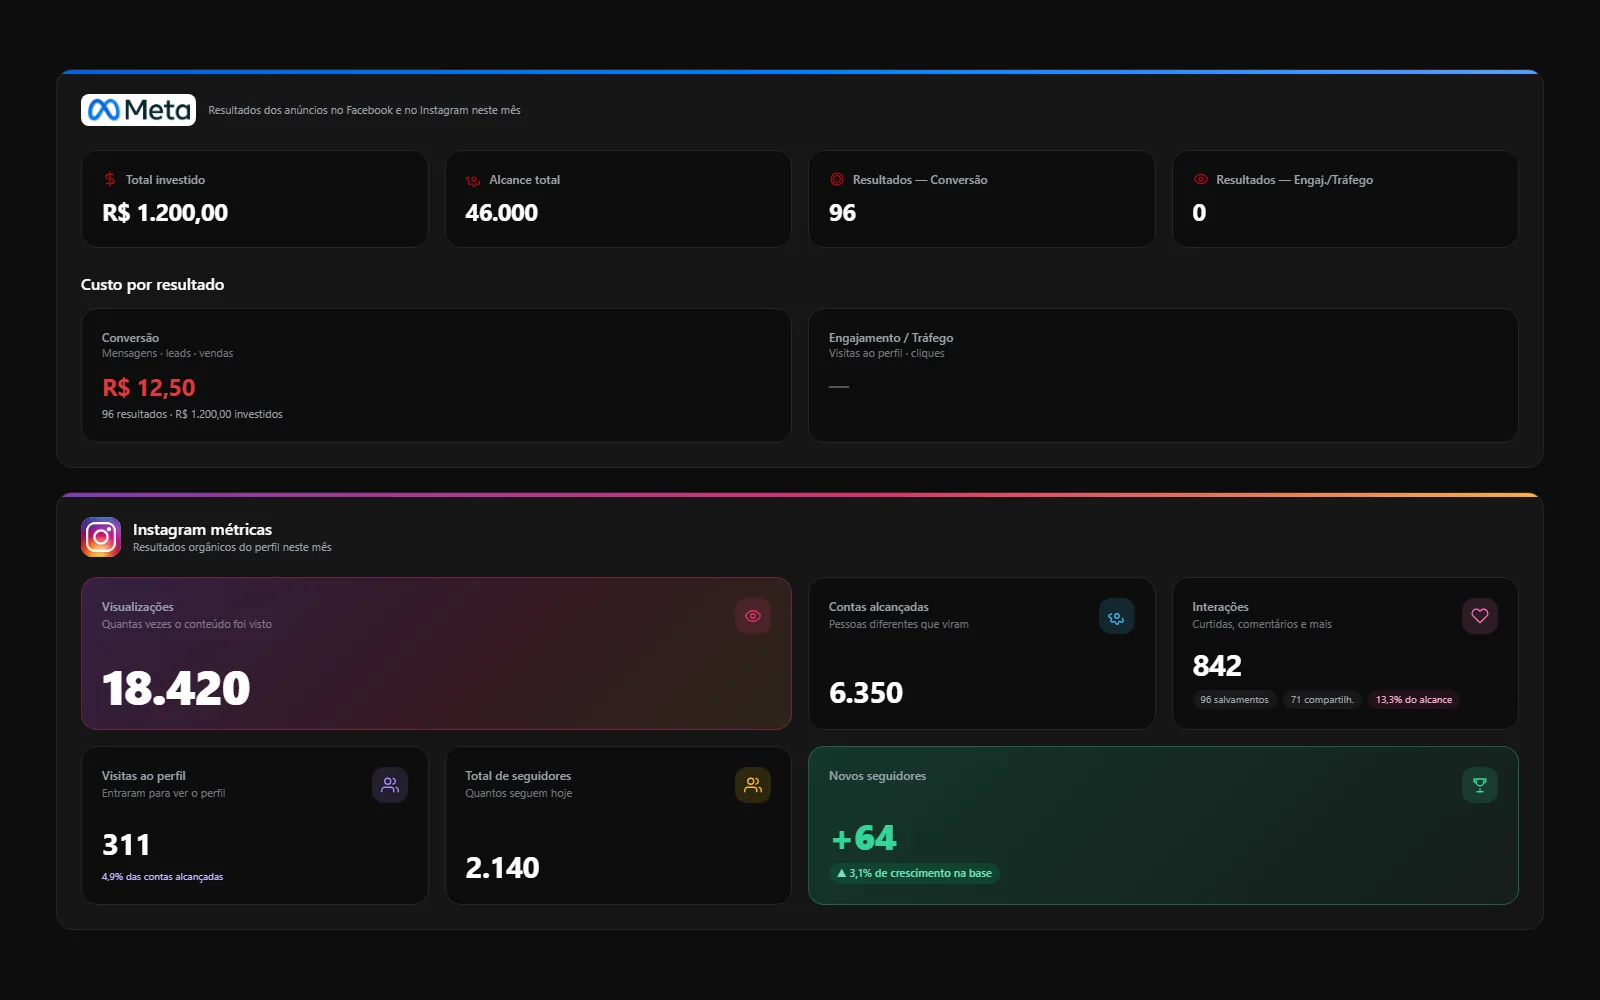
Task: Click the 311 Visitas ao perfil number
Action: [x=126, y=846]
